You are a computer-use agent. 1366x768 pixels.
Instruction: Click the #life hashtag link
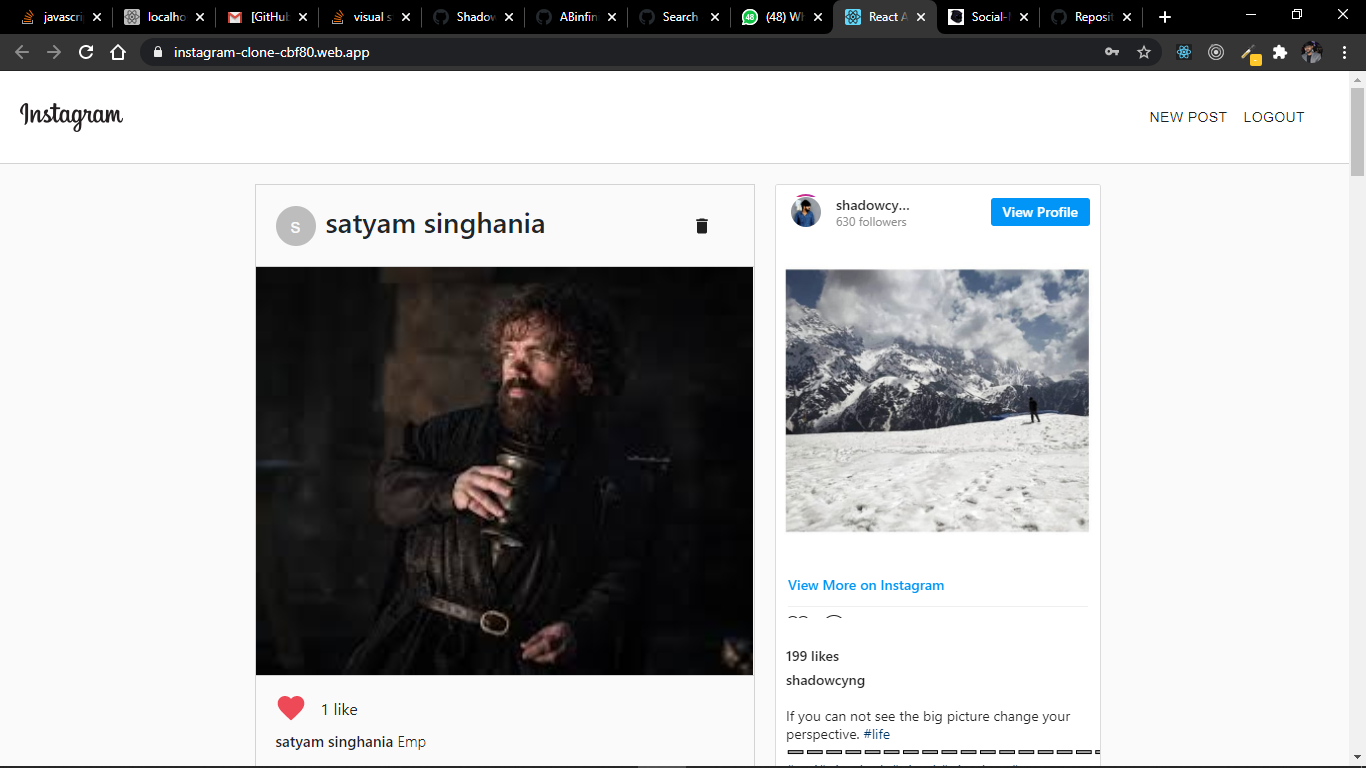pos(877,733)
